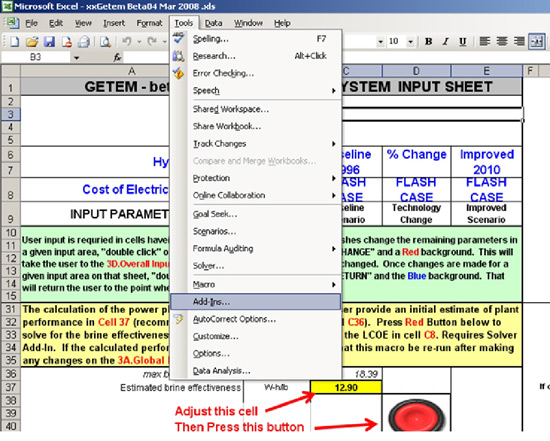Choose Share Workbook... menu entry

coord(256,126)
